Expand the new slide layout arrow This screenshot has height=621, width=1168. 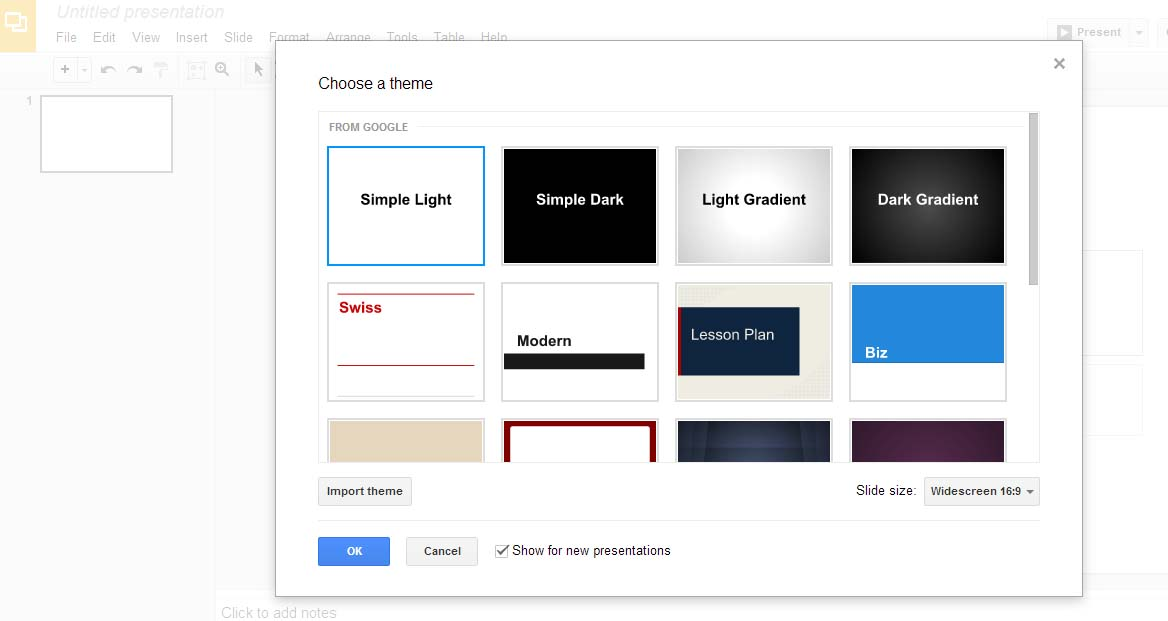pos(84,70)
